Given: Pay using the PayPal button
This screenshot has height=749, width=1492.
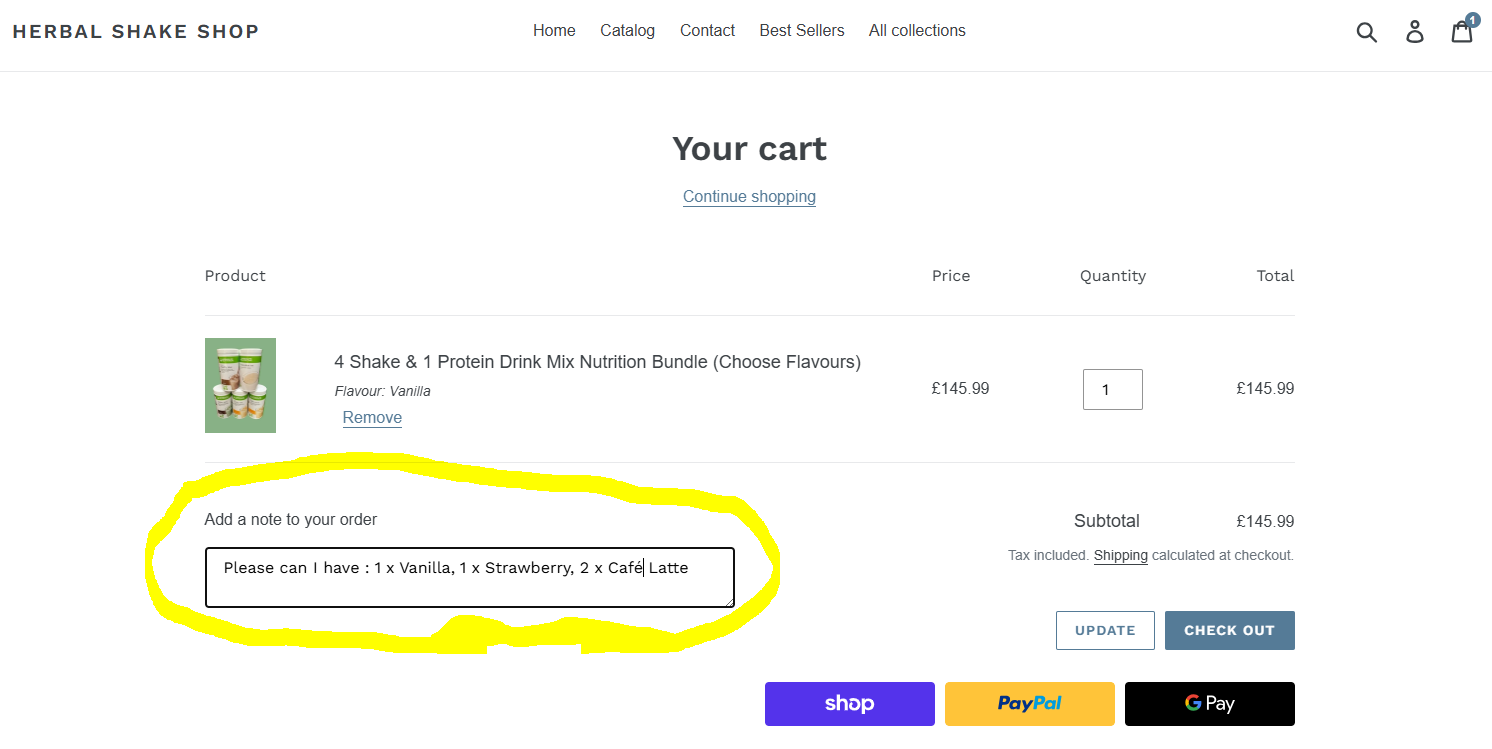Looking at the screenshot, I should coord(1029,703).
